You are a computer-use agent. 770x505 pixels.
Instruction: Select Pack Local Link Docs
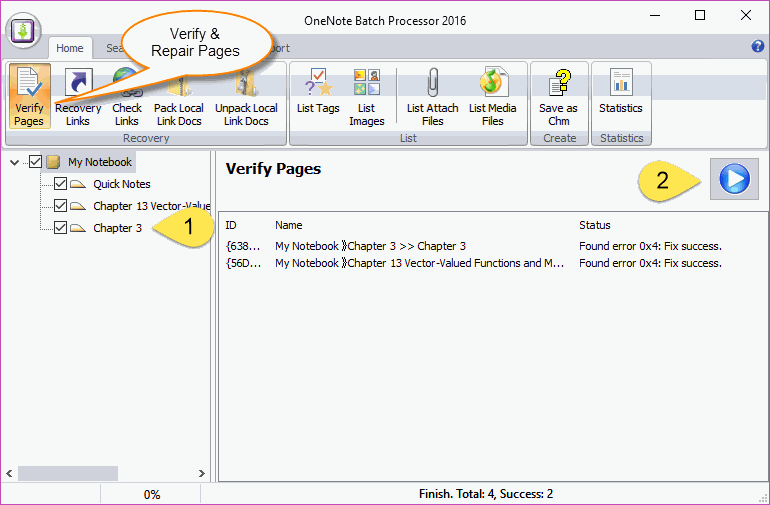point(179,96)
